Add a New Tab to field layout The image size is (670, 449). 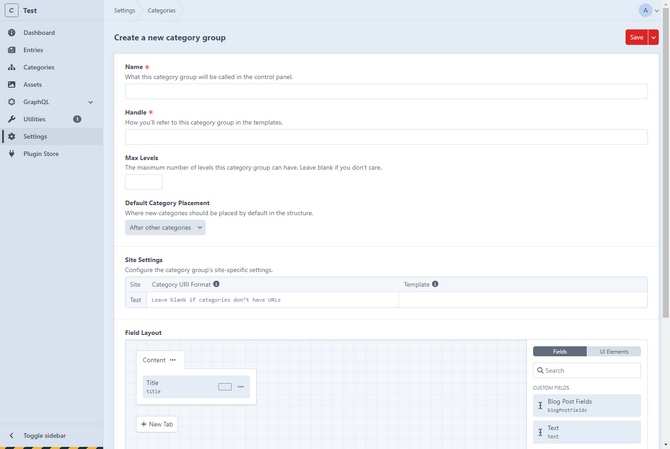157,424
